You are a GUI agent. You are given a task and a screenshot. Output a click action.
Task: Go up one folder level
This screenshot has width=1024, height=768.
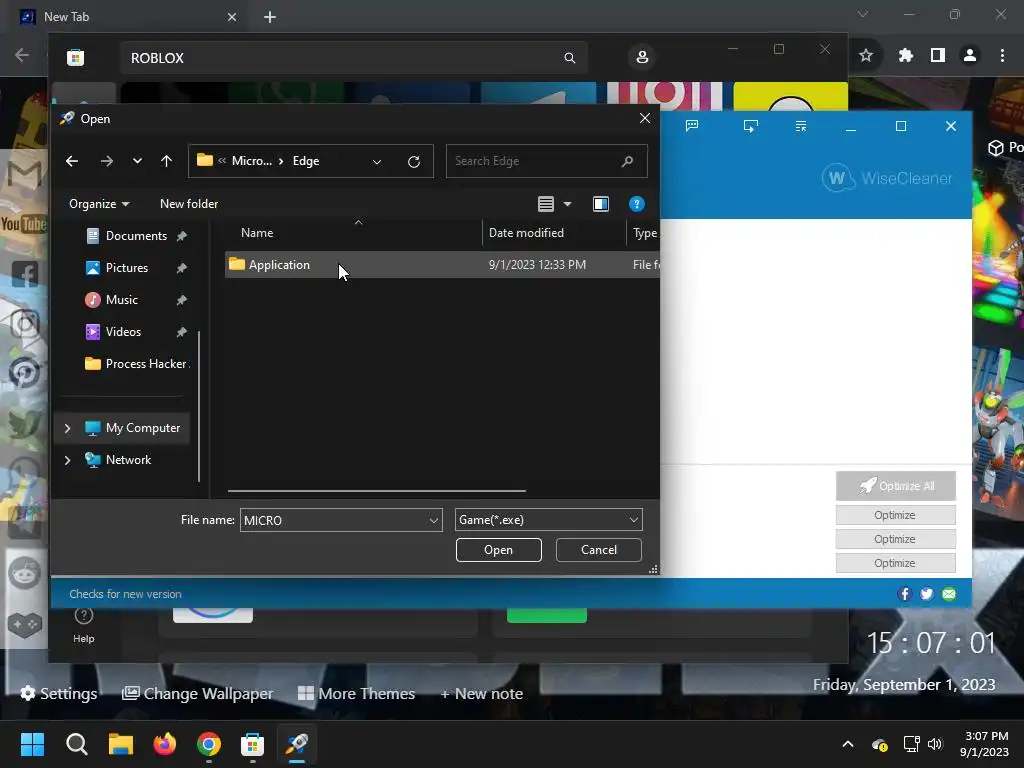tap(167, 161)
